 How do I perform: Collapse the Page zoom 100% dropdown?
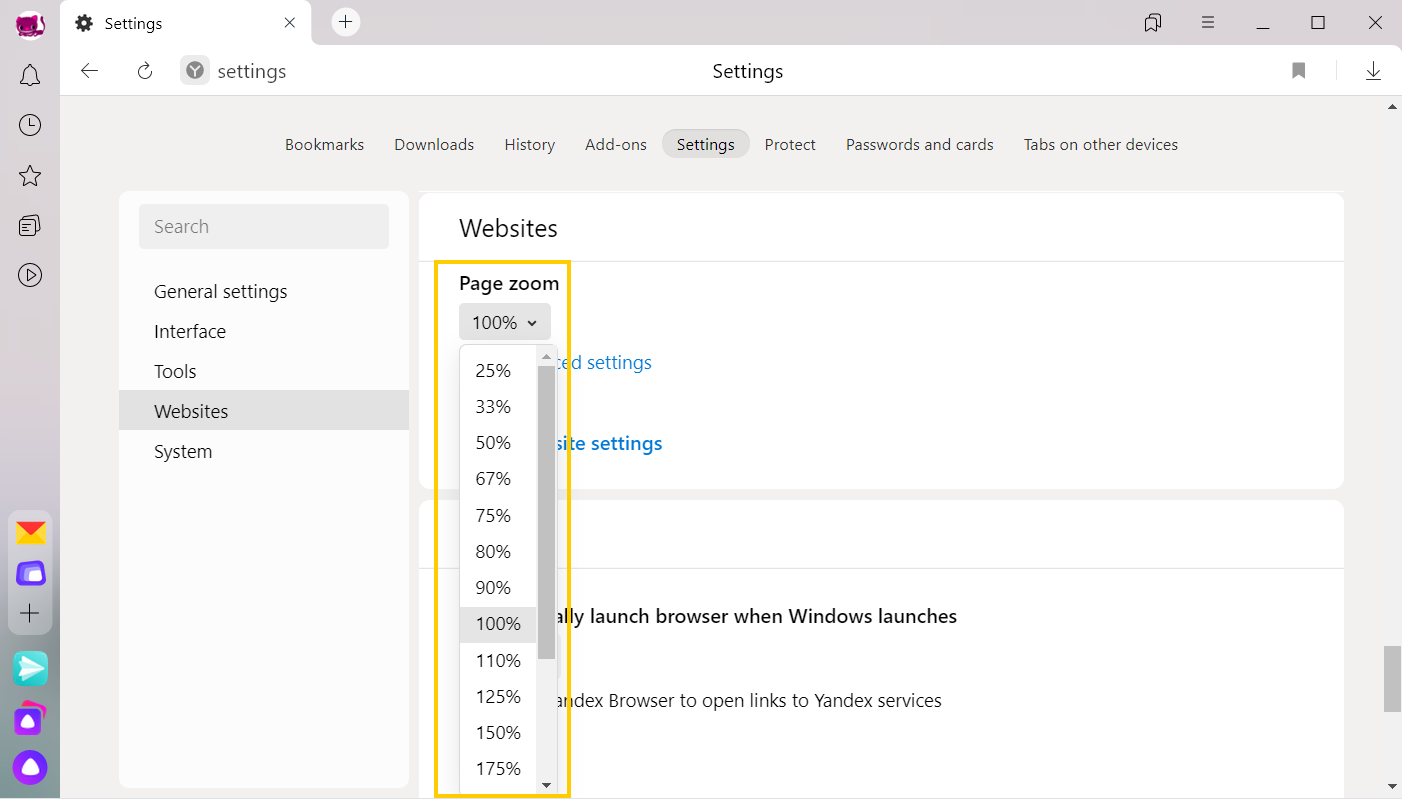coord(505,322)
